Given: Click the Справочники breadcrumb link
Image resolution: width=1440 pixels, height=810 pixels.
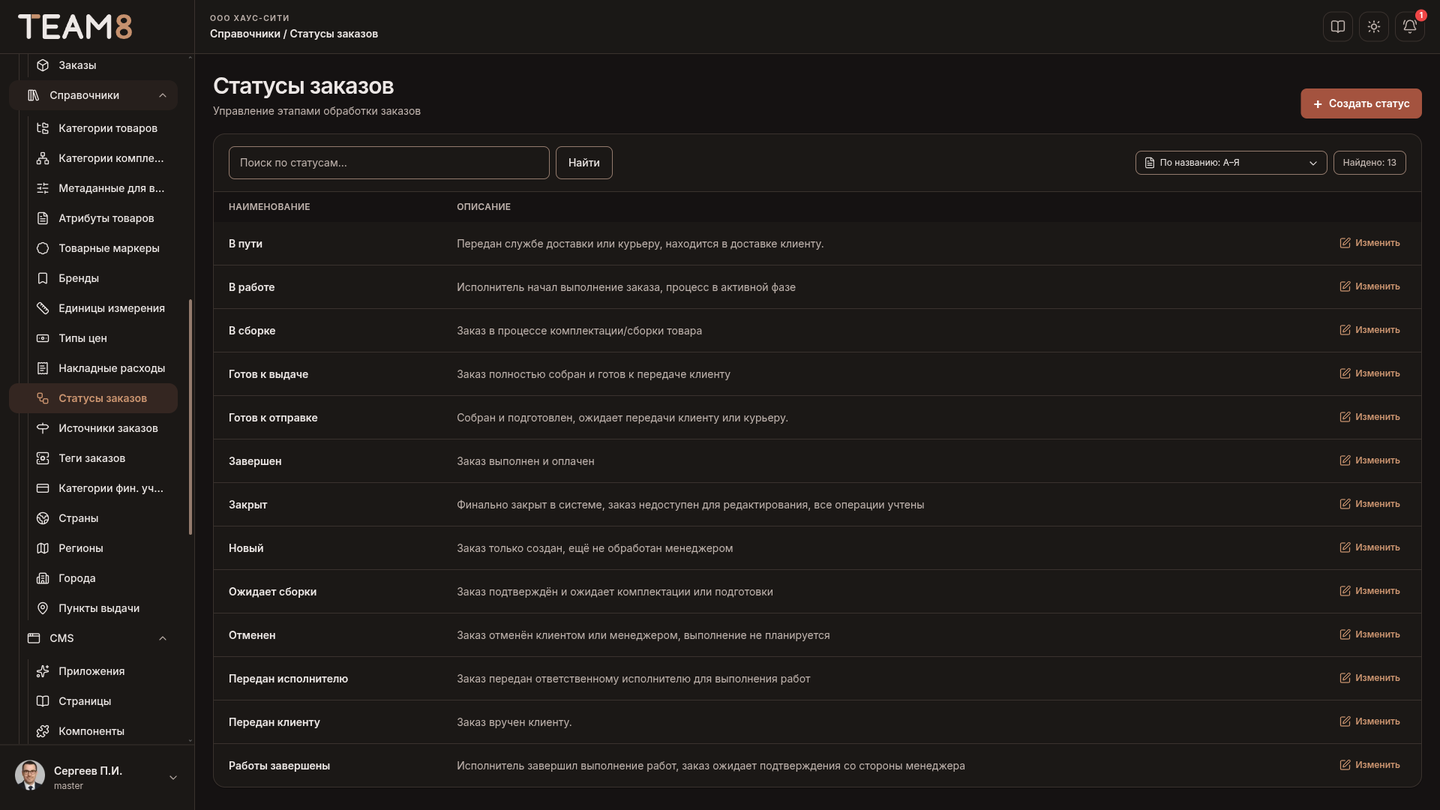Looking at the screenshot, I should point(245,34).
